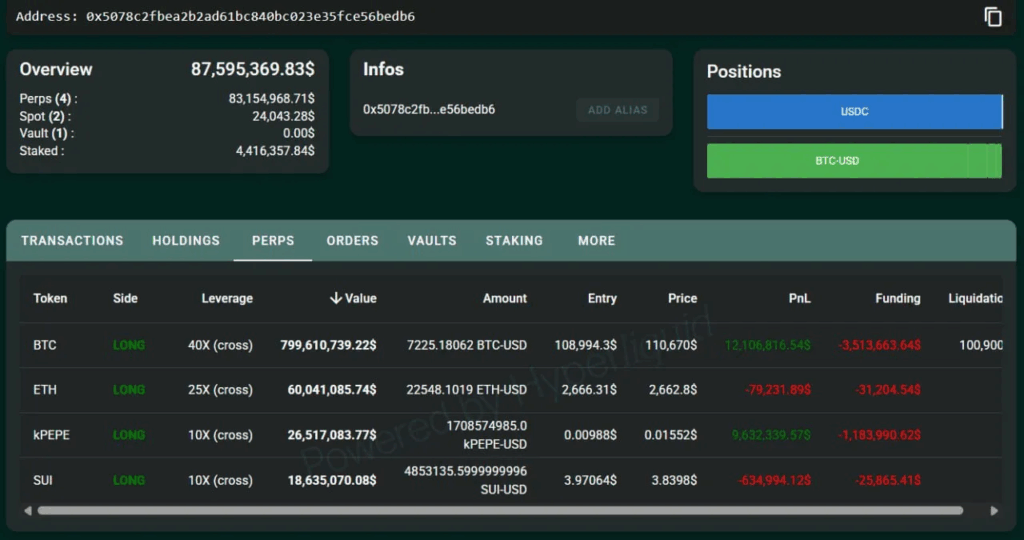Select the blue USDC position bar

854,112
